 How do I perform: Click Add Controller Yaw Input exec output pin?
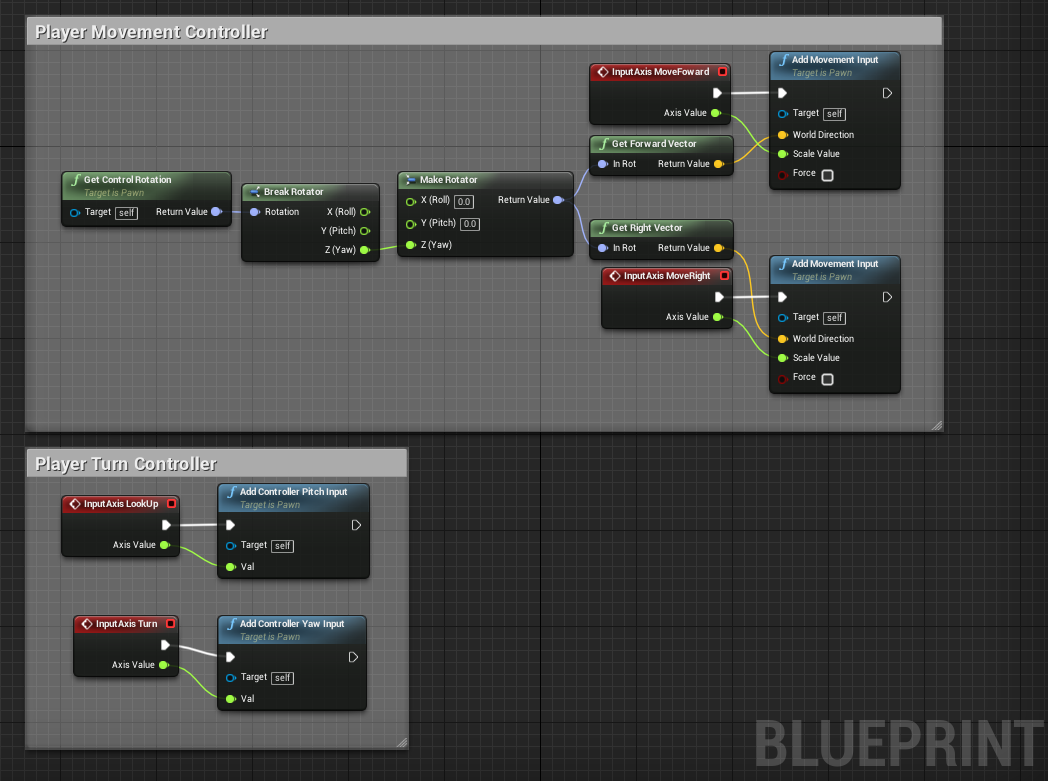(x=354, y=657)
